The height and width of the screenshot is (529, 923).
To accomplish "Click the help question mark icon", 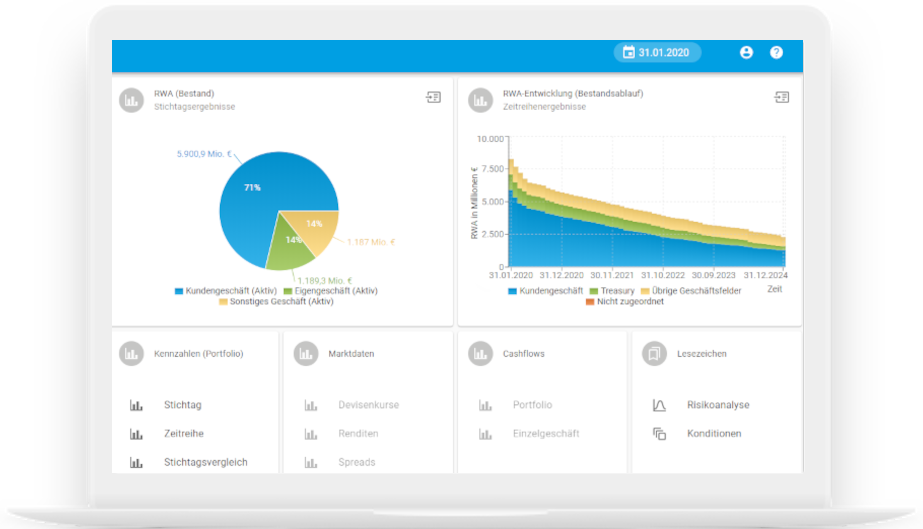I will click(776, 53).
